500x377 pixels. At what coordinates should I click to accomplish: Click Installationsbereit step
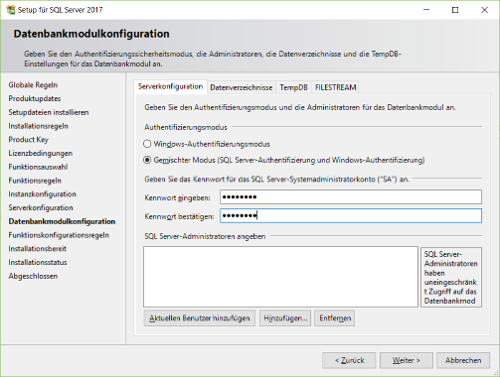37,249
